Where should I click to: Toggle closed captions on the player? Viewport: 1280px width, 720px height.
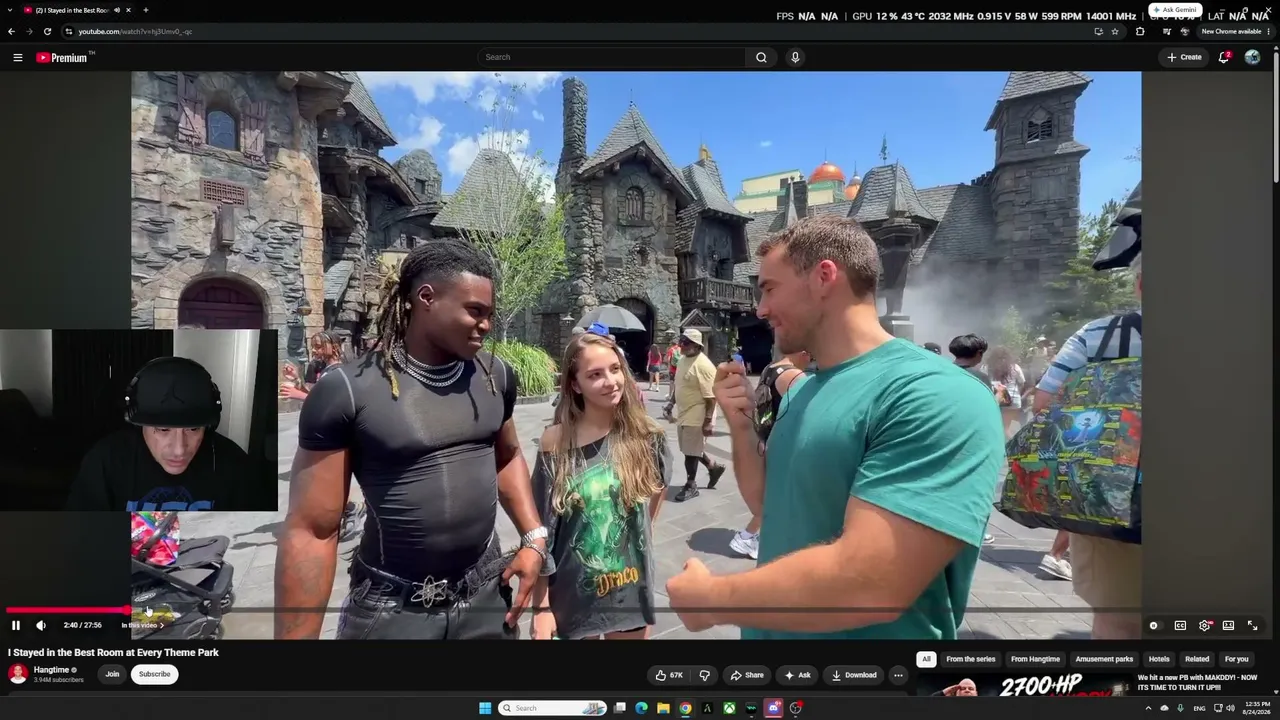click(1180, 625)
